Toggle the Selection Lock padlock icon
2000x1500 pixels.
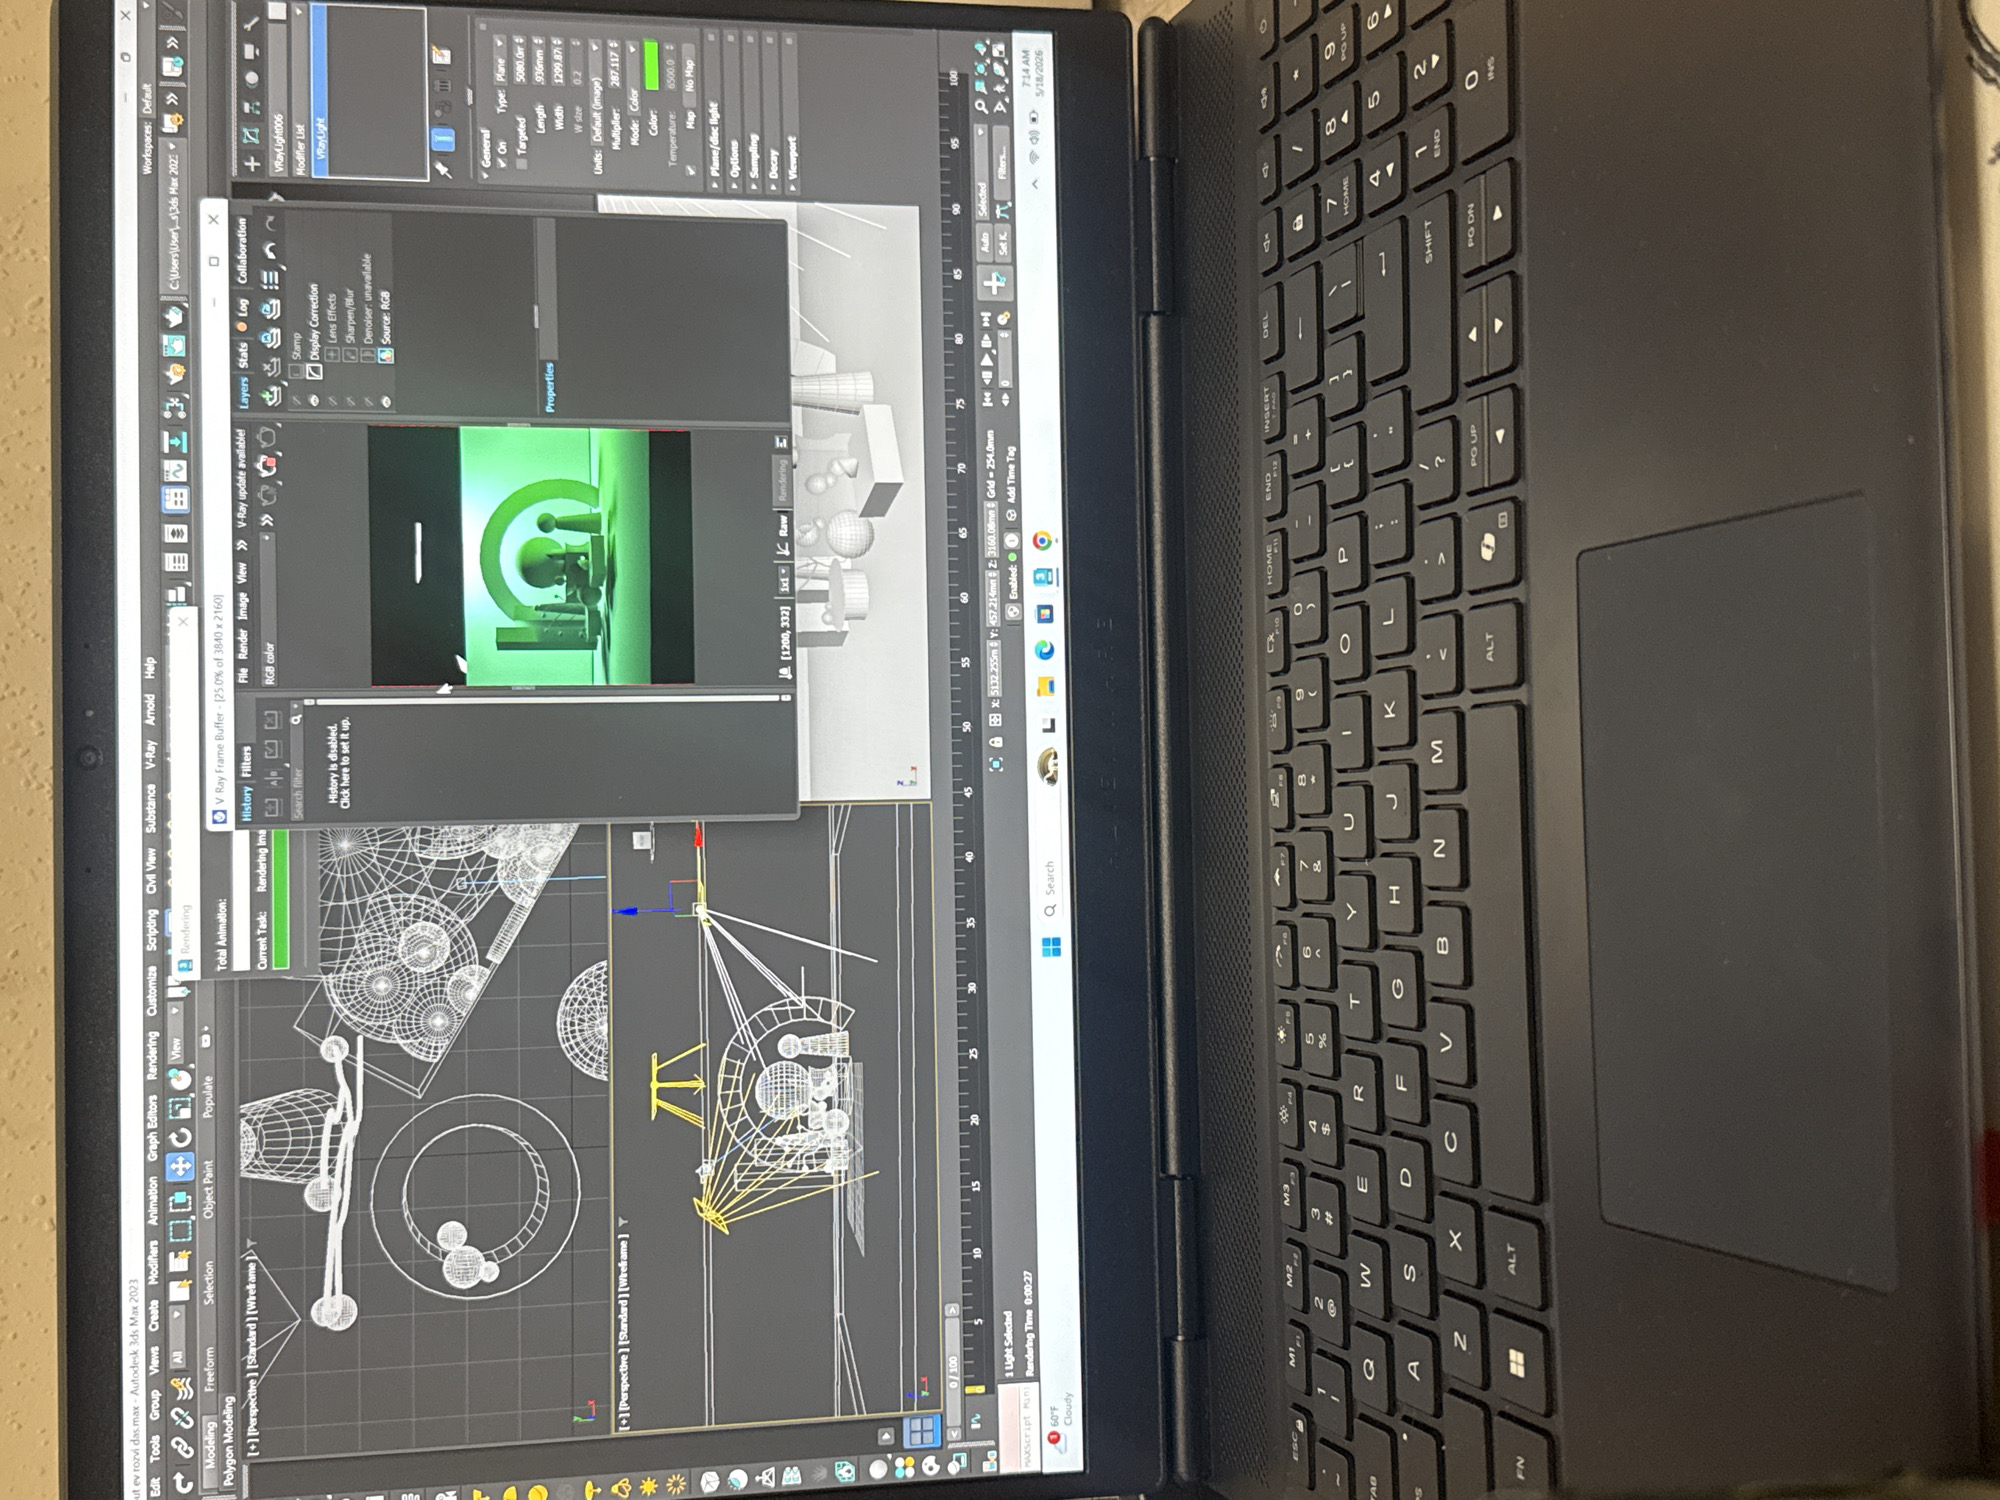[995, 742]
